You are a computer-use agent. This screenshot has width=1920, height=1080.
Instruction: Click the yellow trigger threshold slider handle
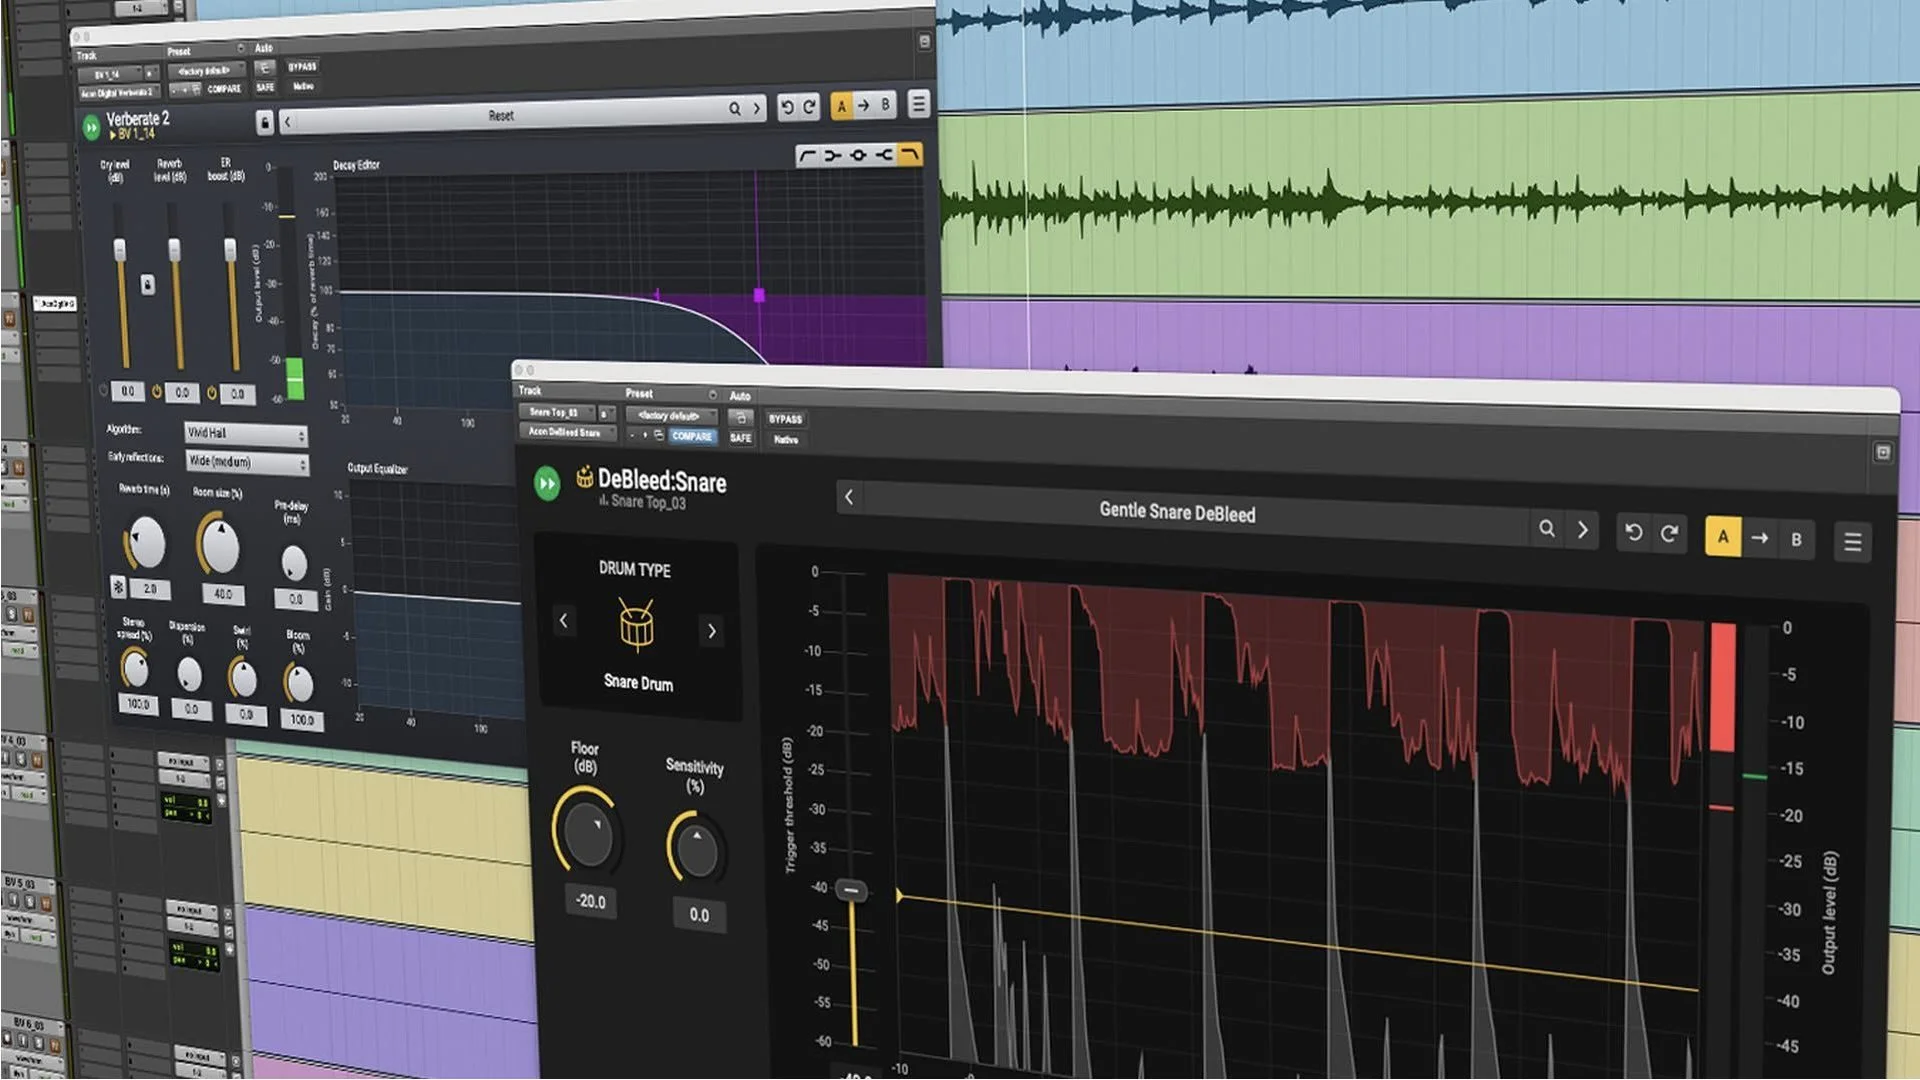pos(851,890)
